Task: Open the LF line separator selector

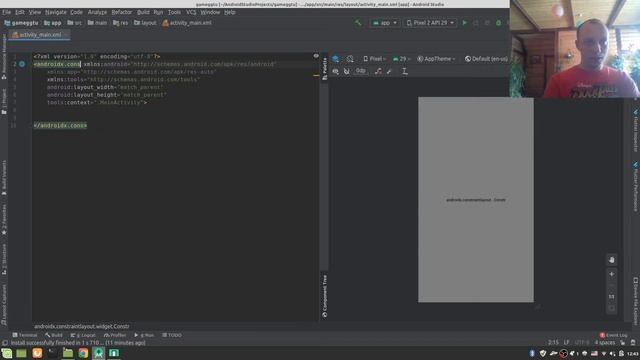Action: coord(566,342)
